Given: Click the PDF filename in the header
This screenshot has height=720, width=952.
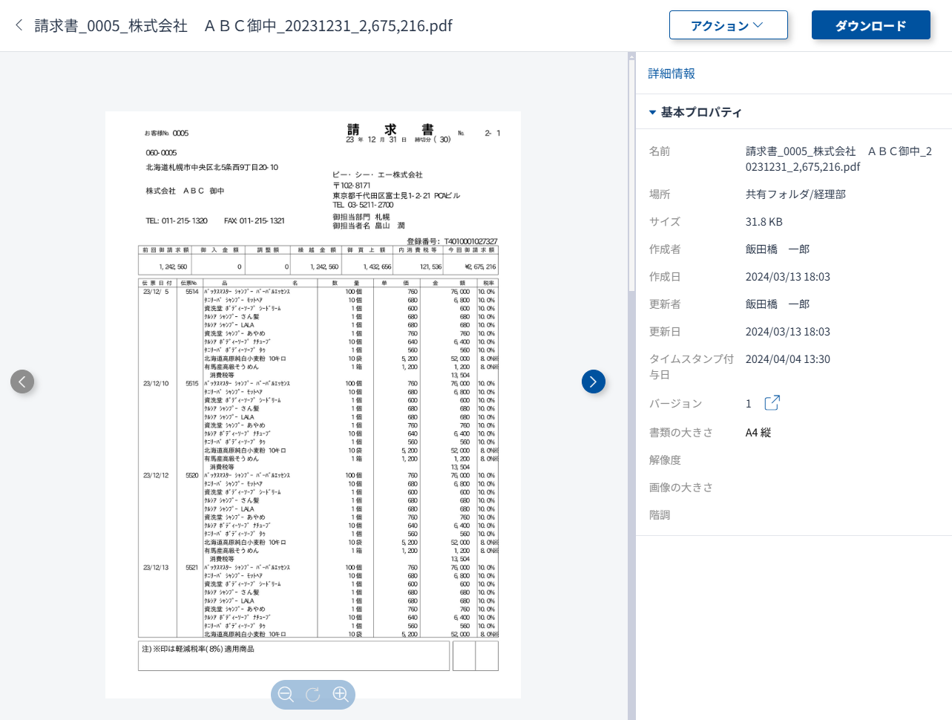Looking at the screenshot, I should [x=243, y=25].
